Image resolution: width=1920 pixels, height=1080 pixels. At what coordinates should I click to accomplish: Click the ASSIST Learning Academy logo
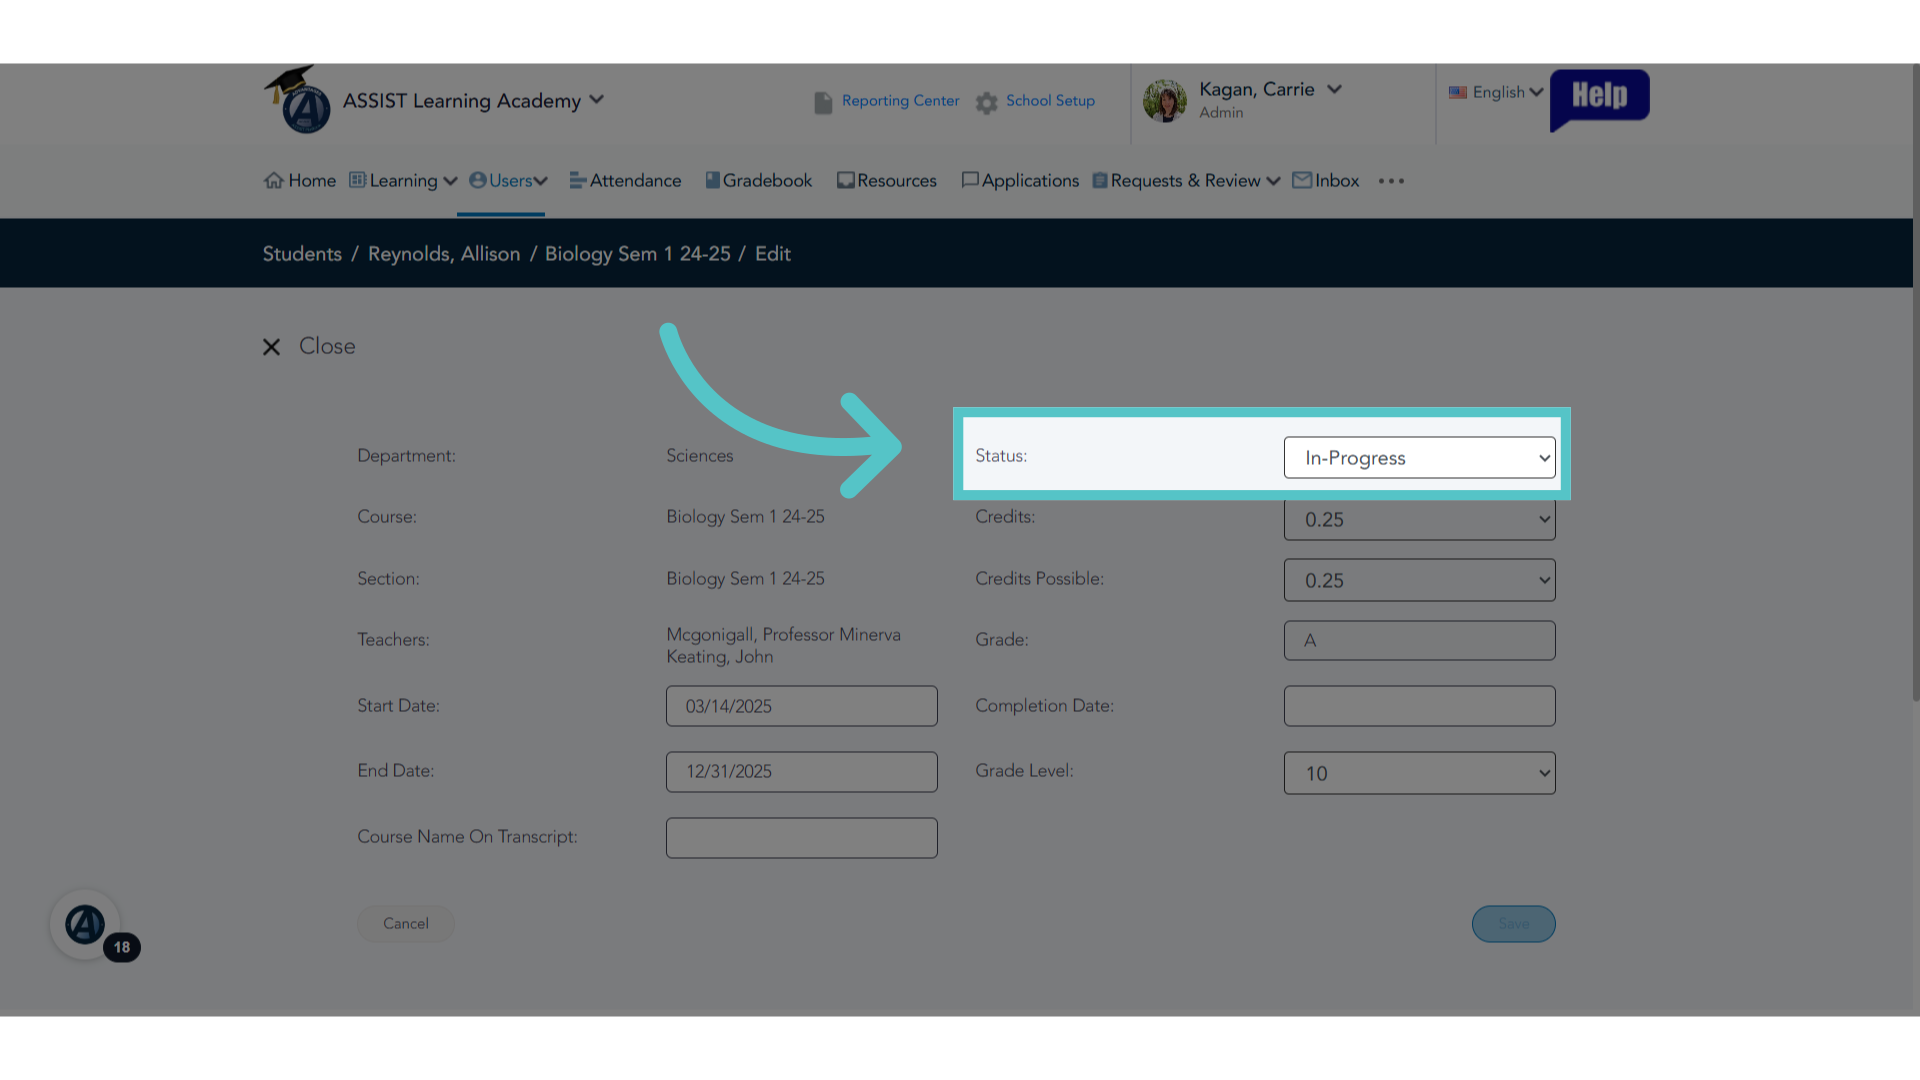pos(298,100)
